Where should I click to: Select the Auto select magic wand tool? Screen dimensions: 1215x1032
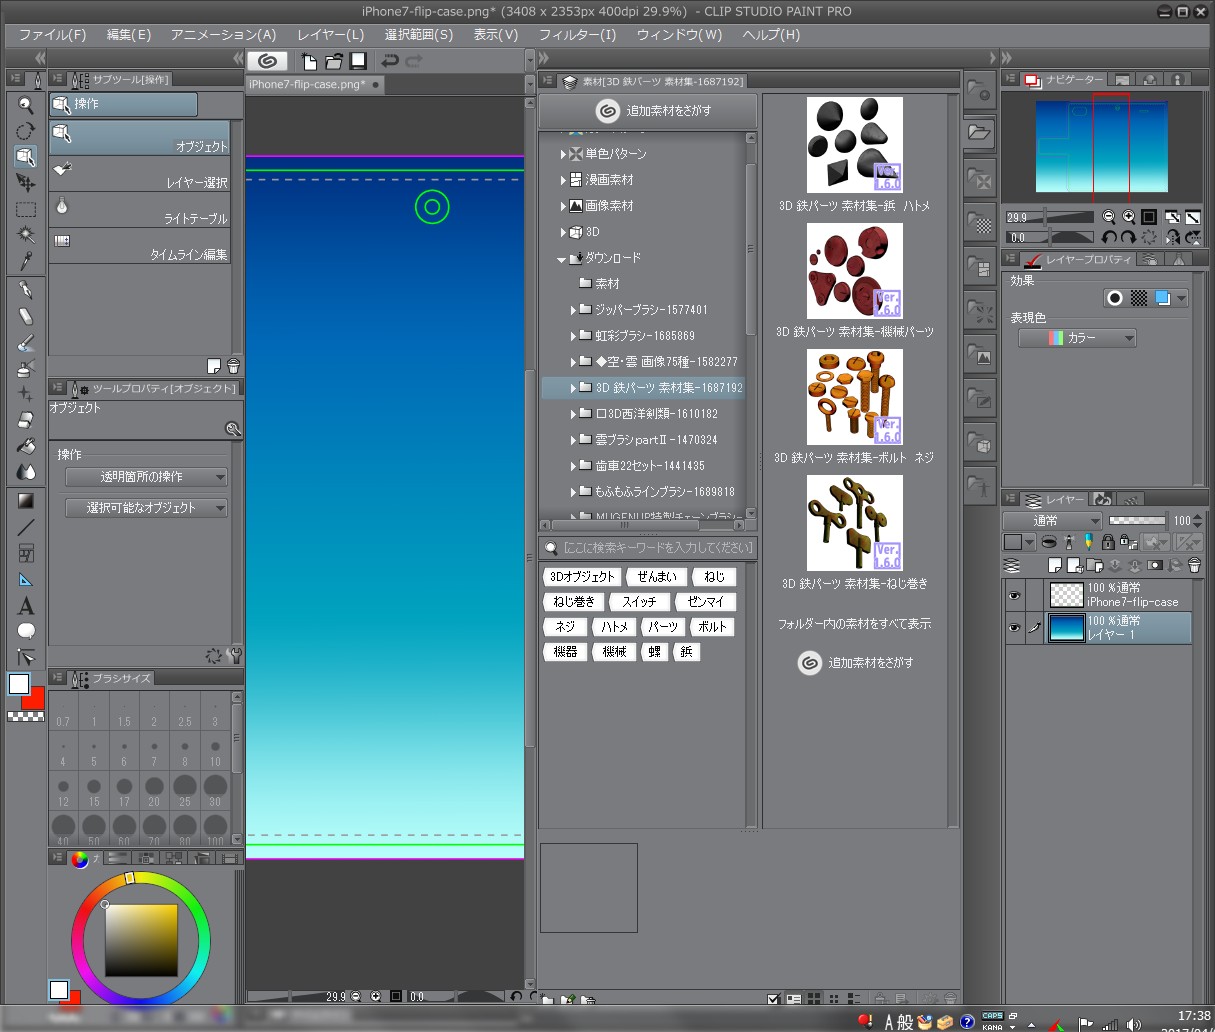click(26, 235)
